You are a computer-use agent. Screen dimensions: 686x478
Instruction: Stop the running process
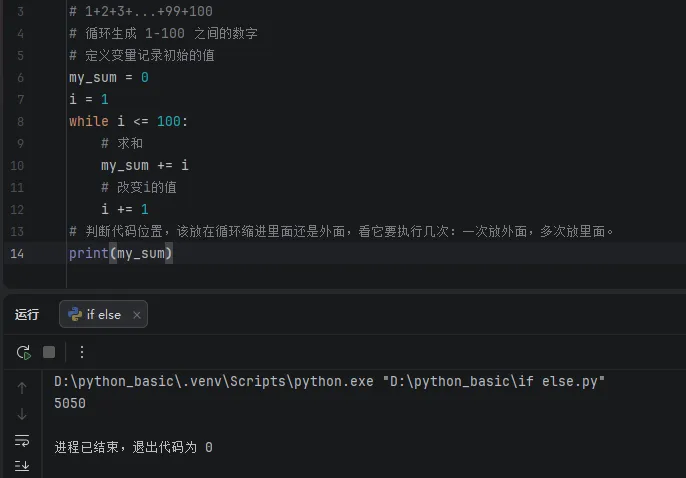tap(48, 352)
